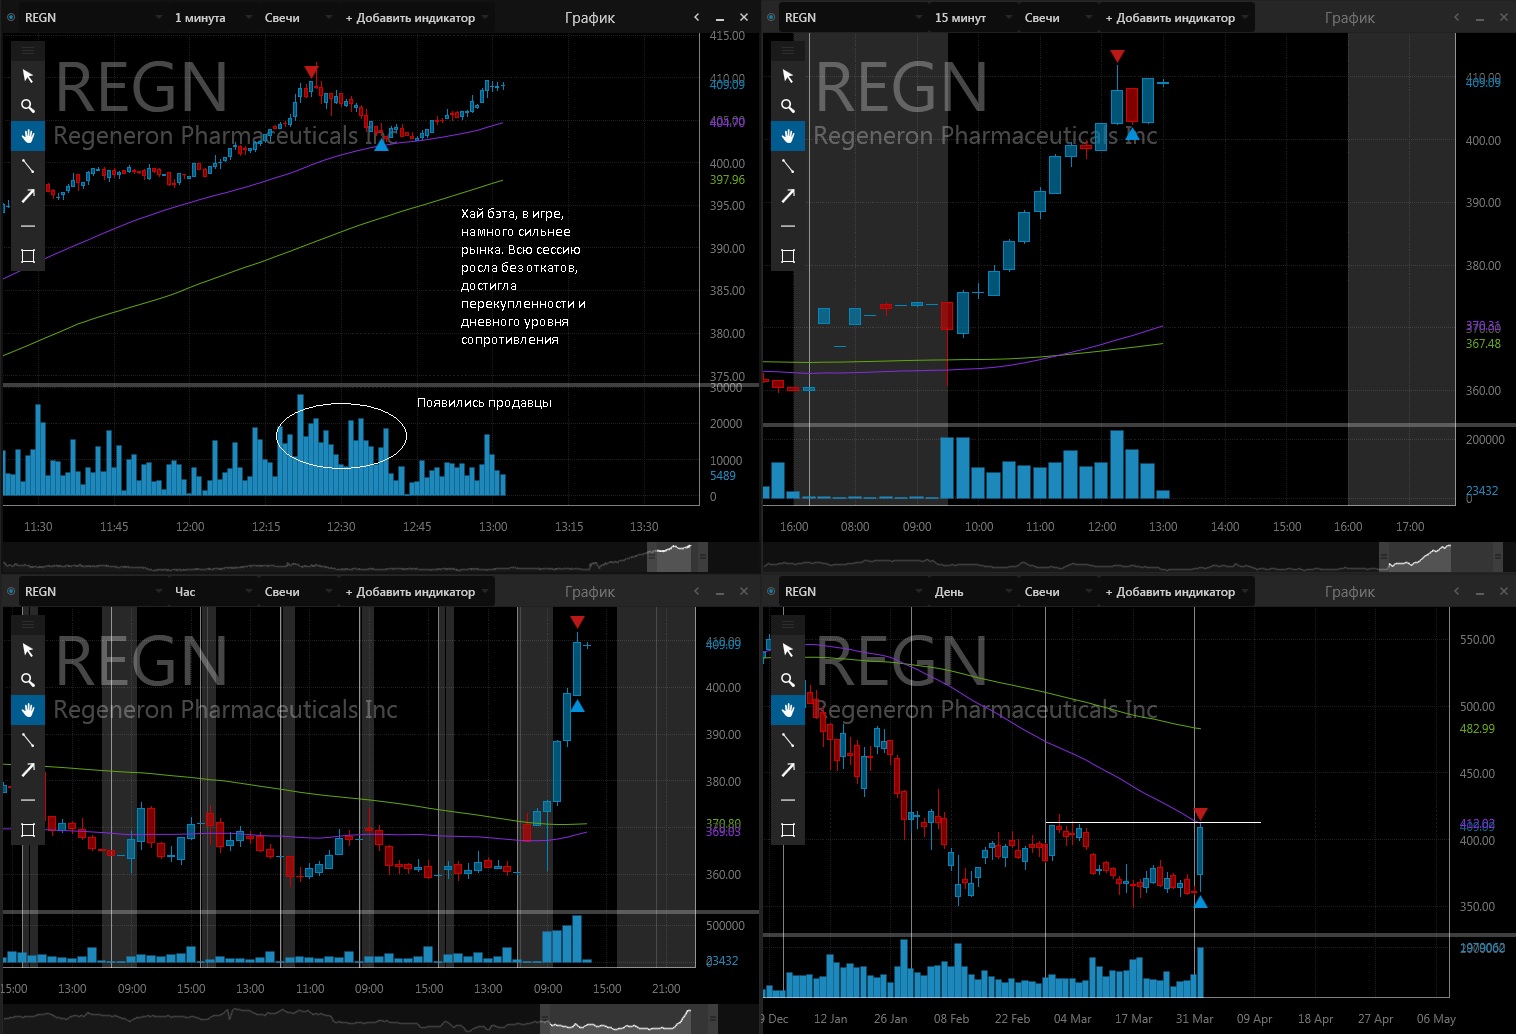Select the trend line tool in Час chart
The width and height of the screenshot is (1516, 1034).
(x=28, y=740)
